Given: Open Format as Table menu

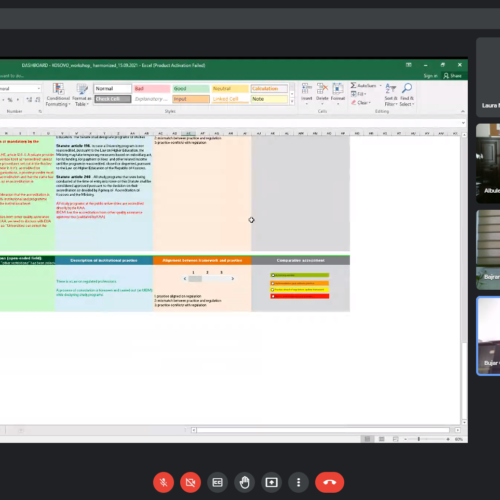Looking at the screenshot, I should [82, 95].
